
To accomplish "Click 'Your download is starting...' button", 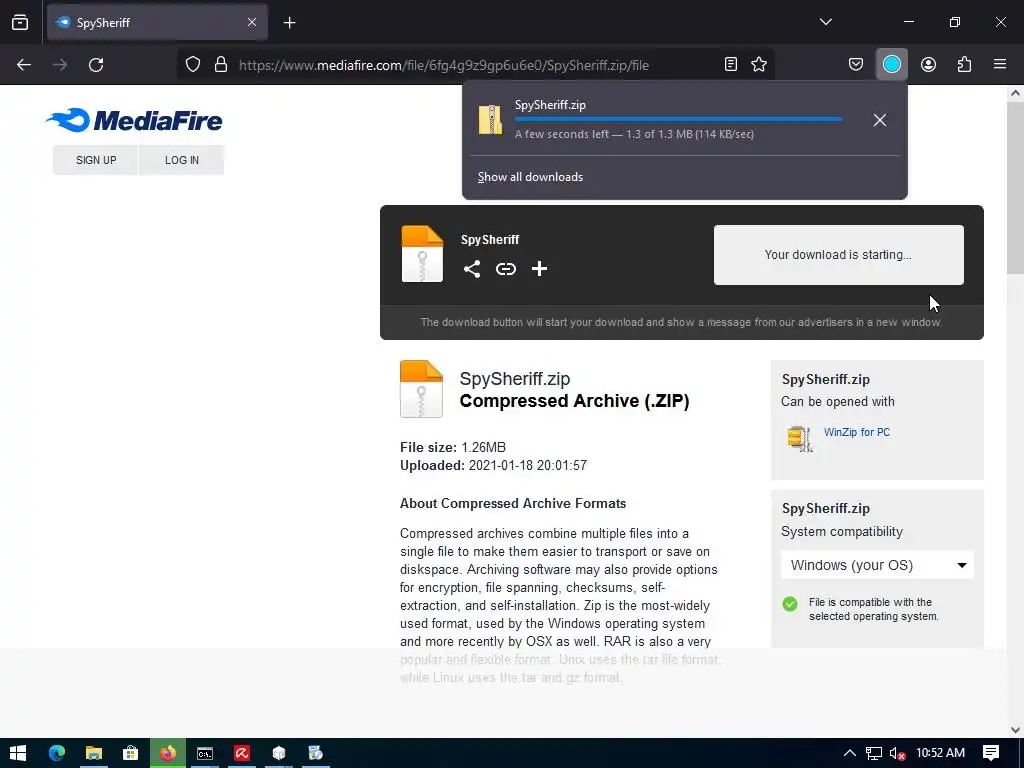I will [839, 255].
